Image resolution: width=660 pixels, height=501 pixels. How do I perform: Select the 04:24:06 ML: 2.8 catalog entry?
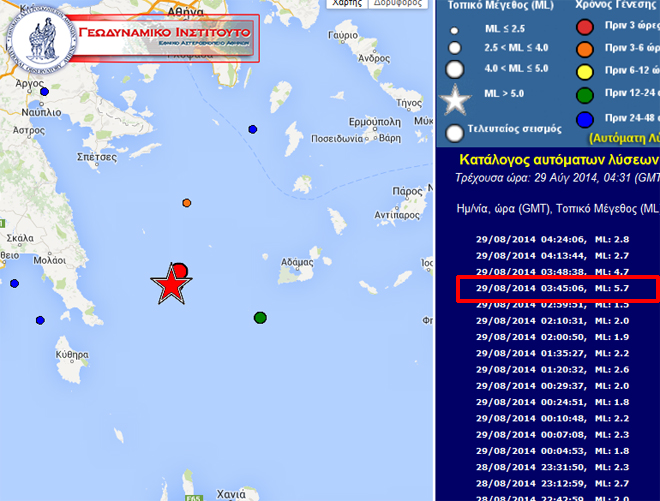pyautogui.click(x=552, y=240)
